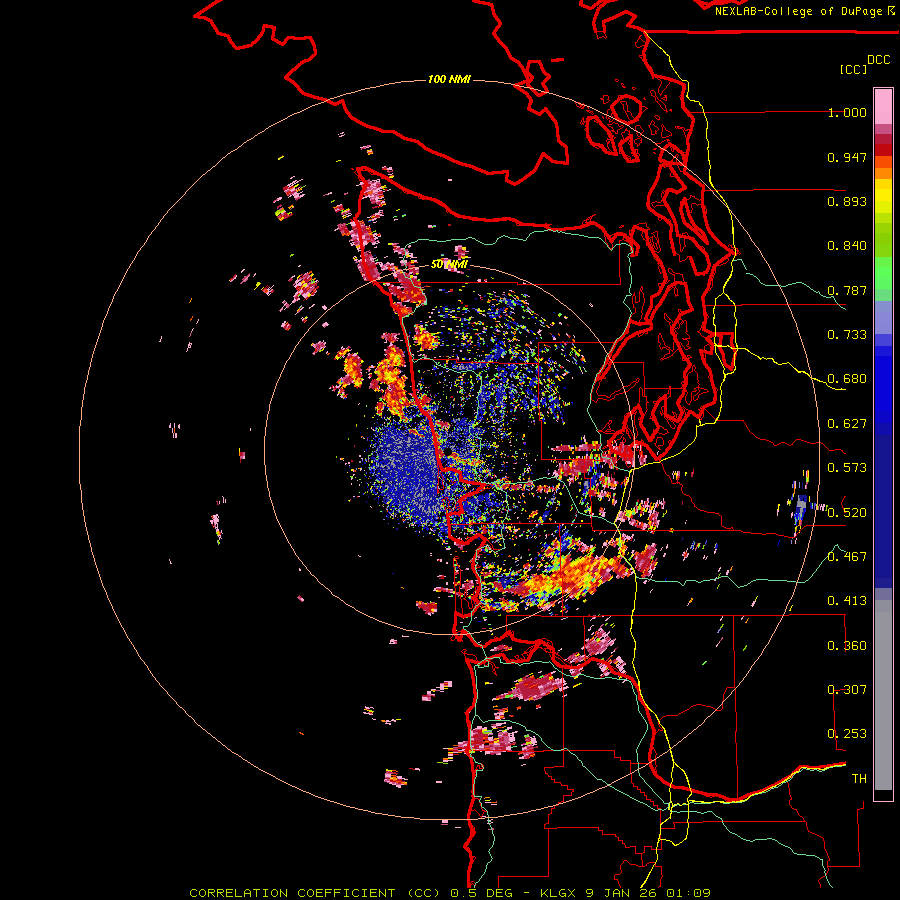Screen dimensions: 900x900
Task: Click the 0.253 legend value
Action: pyautogui.click(x=847, y=734)
